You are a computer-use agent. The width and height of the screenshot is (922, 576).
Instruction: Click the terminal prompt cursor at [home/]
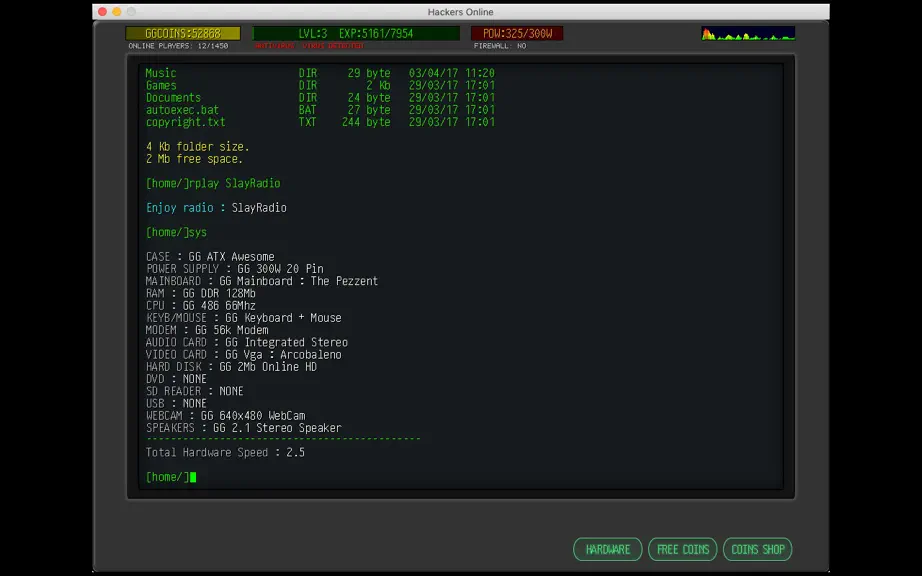(193, 477)
